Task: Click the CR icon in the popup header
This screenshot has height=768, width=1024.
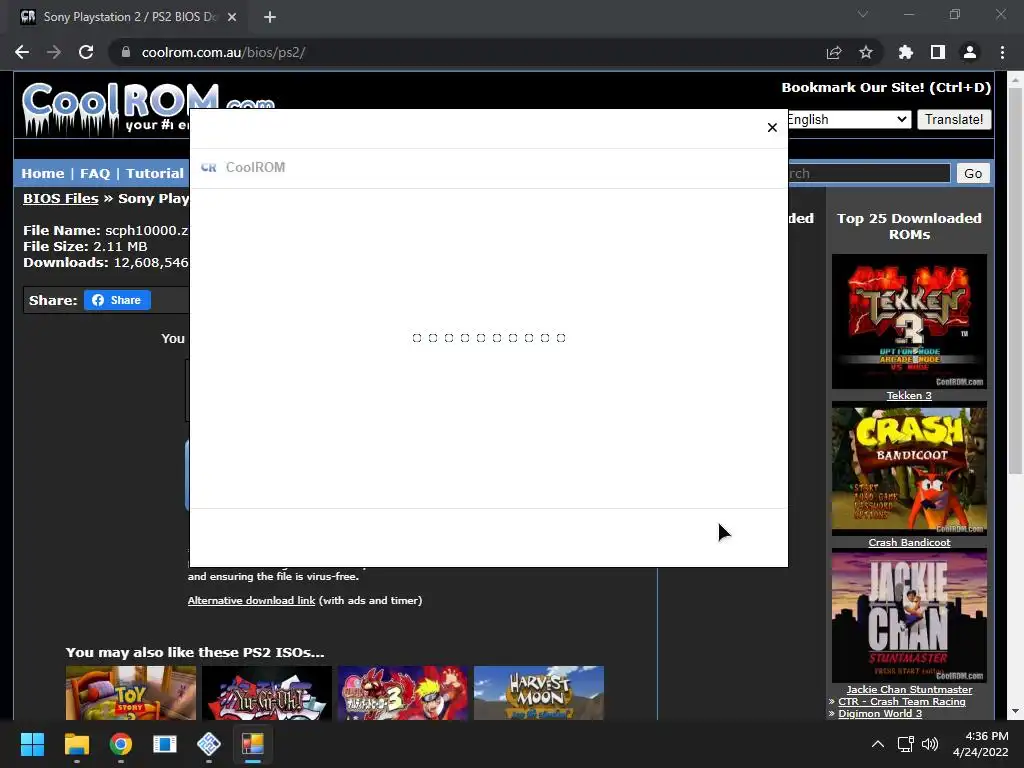Action: [208, 168]
